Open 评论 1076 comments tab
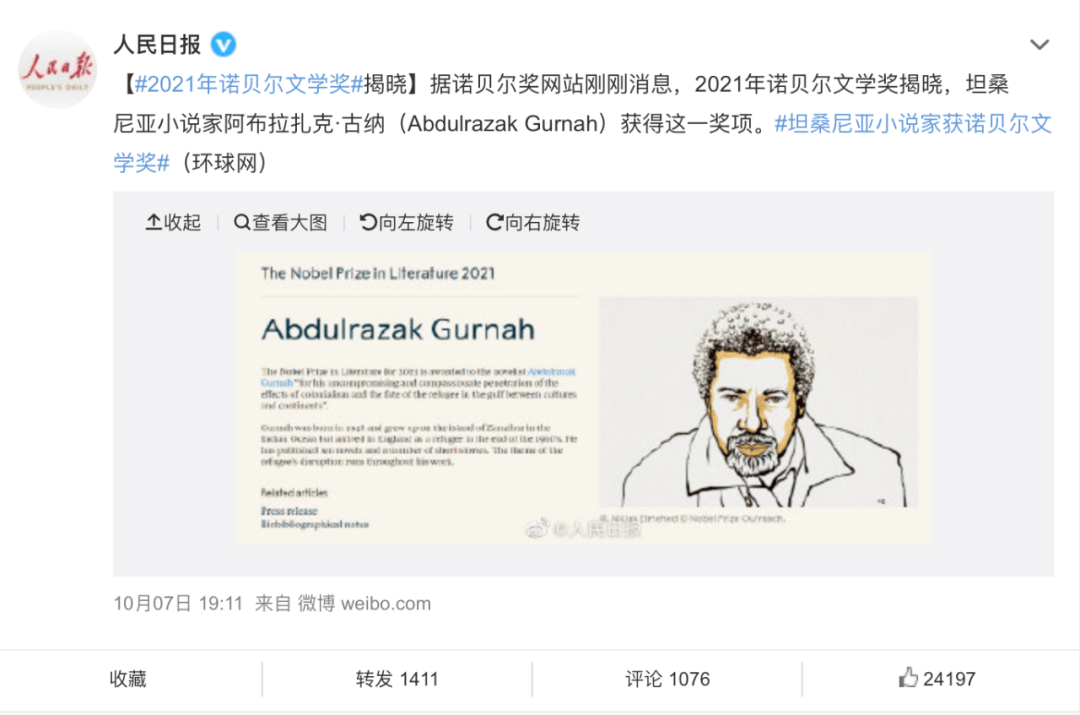 [667, 679]
